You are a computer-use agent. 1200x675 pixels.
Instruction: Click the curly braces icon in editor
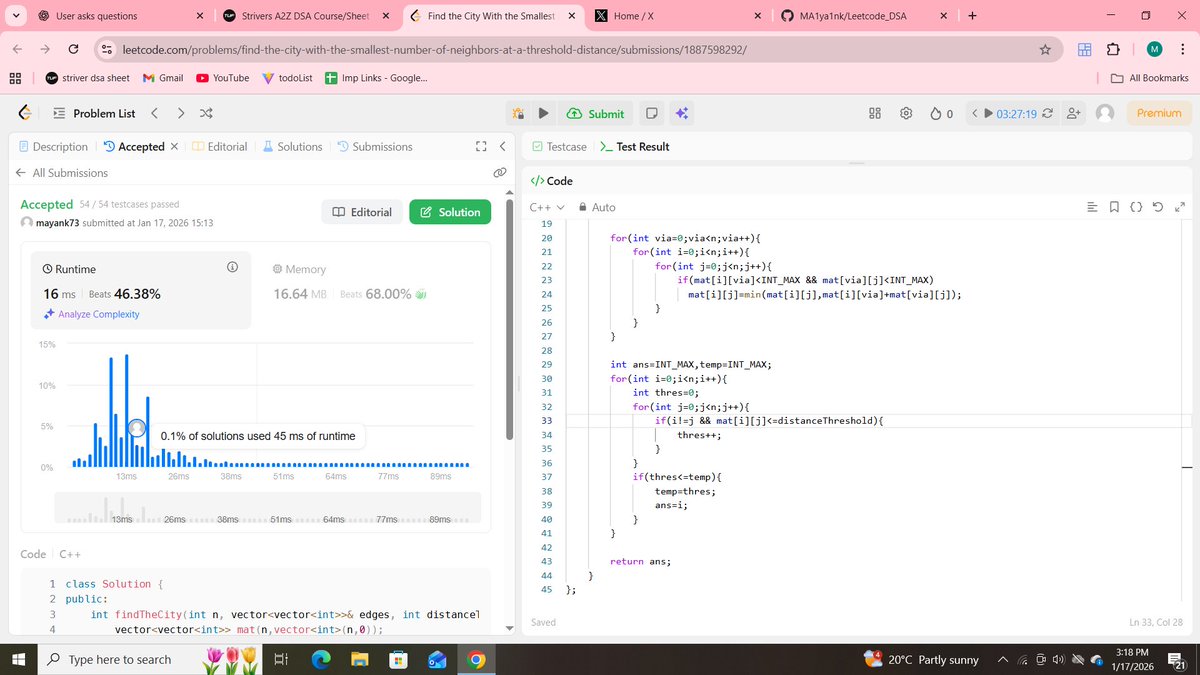point(1136,207)
